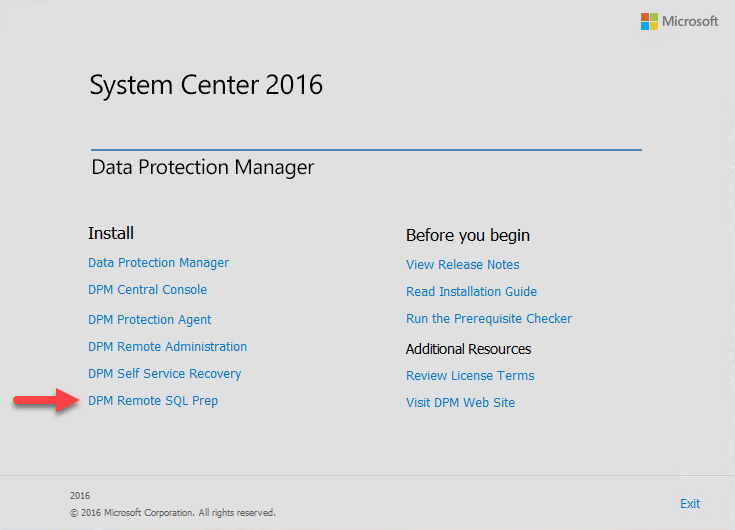The height and width of the screenshot is (530, 735).
Task: Run the Prerequisite Checker
Action: point(489,319)
